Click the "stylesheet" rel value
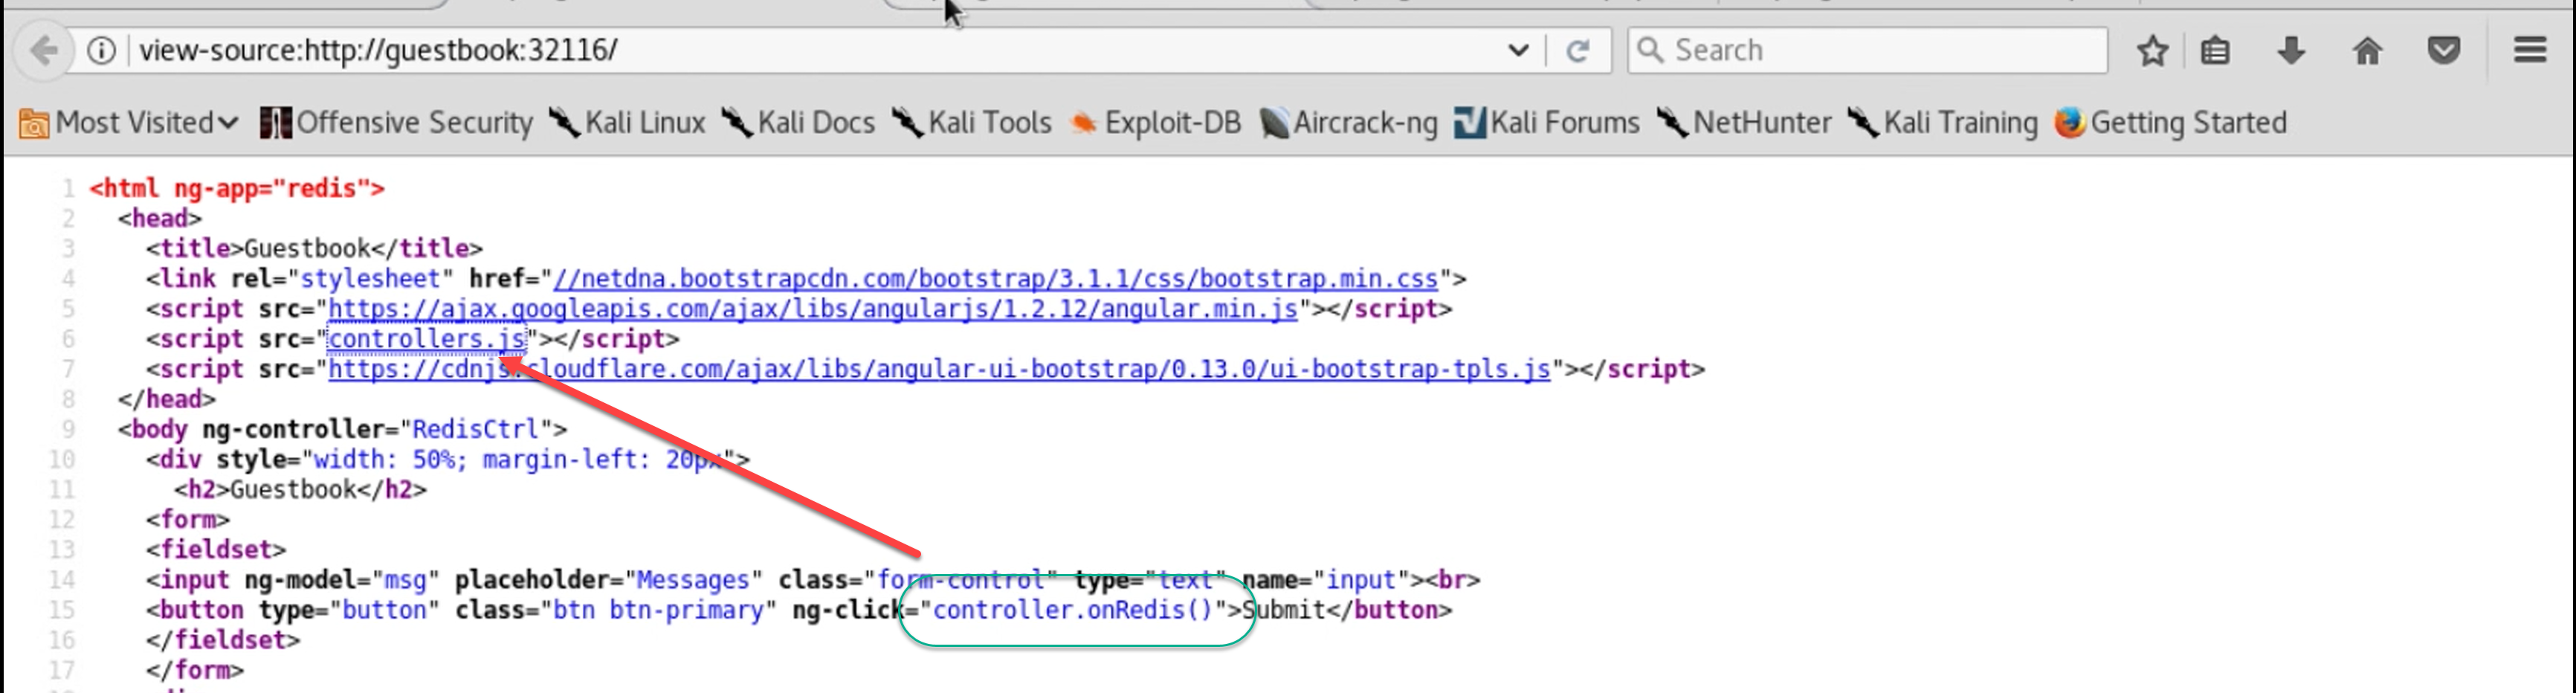2576x693 pixels. 370,279
